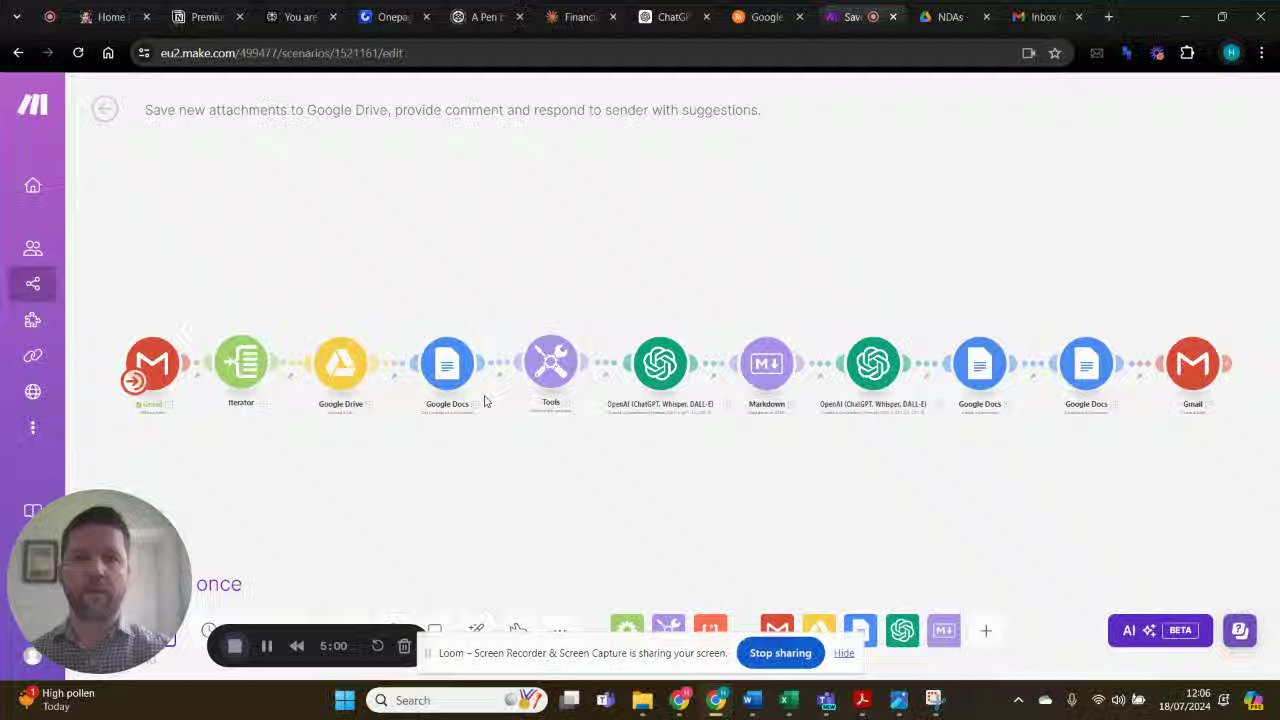Open the Google Docs module left of Tools
Screen dimensions: 1280x720
click(x=447, y=363)
